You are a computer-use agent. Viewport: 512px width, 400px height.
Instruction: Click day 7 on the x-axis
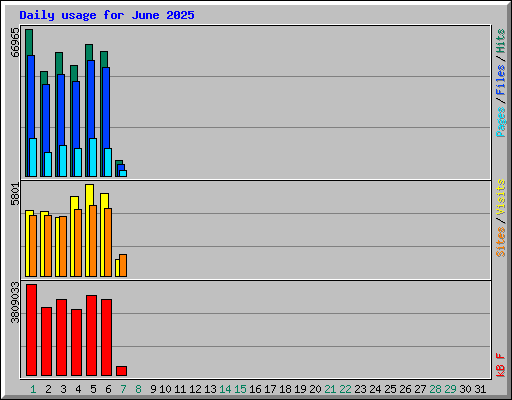[123, 389]
